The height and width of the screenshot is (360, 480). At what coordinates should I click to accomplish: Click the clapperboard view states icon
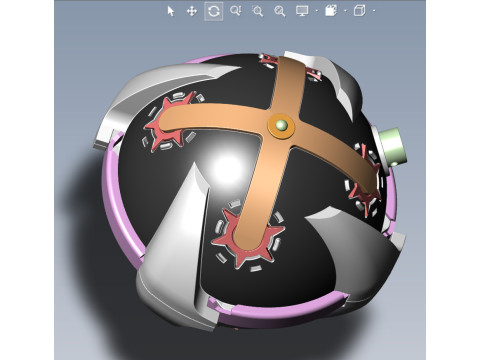(331, 11)
